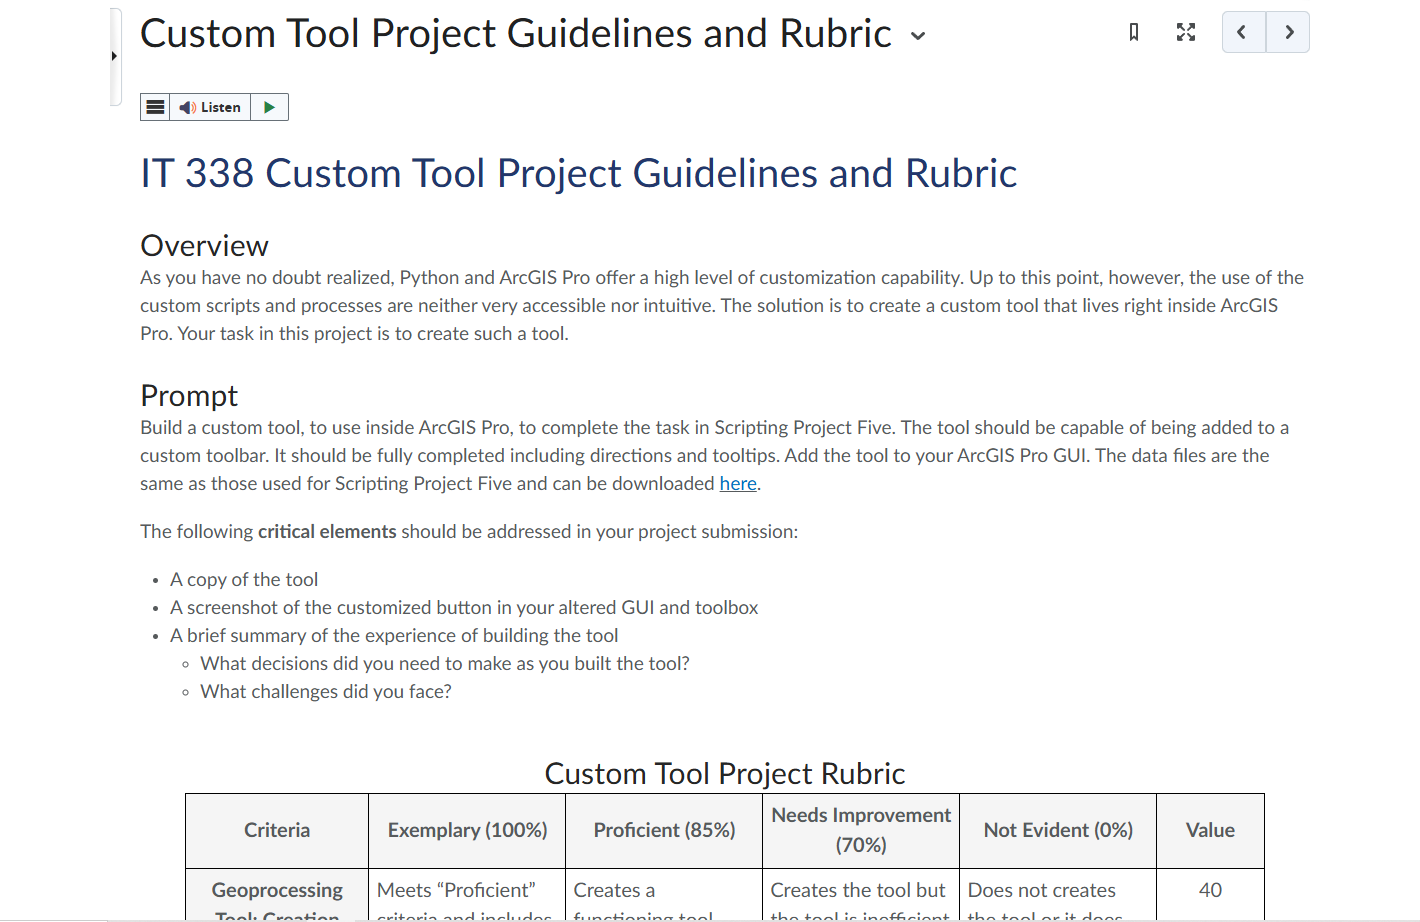Follow the "here" data download link
Screen dimensions: 1420x922
pyautogui.click(x=737, y=483)
